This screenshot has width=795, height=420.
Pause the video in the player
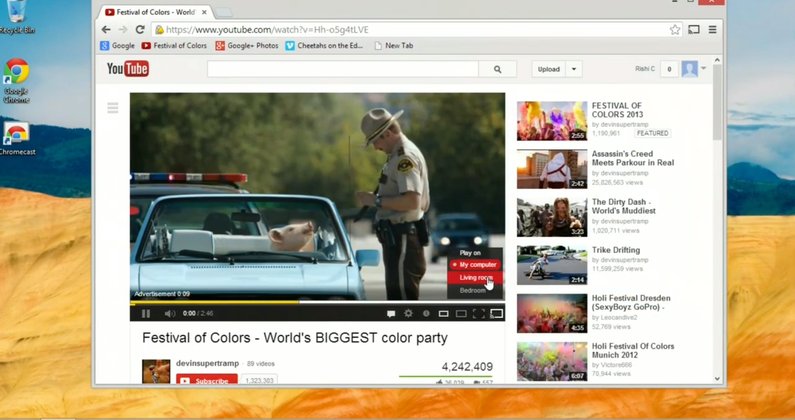tap(146, 313)
